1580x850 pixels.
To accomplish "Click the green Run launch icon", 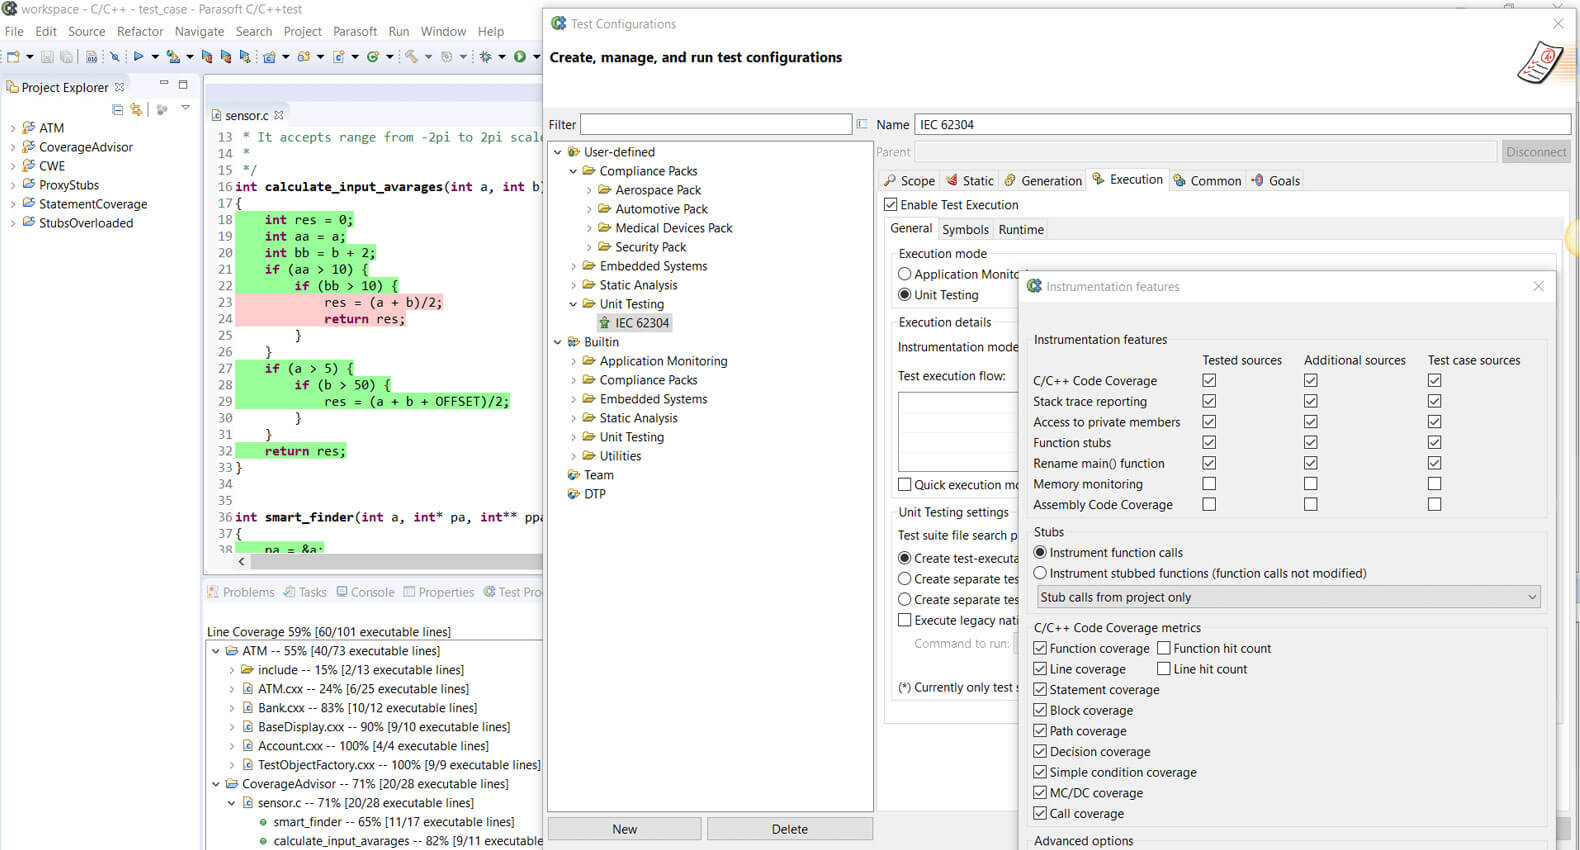I will click(520, 57).
